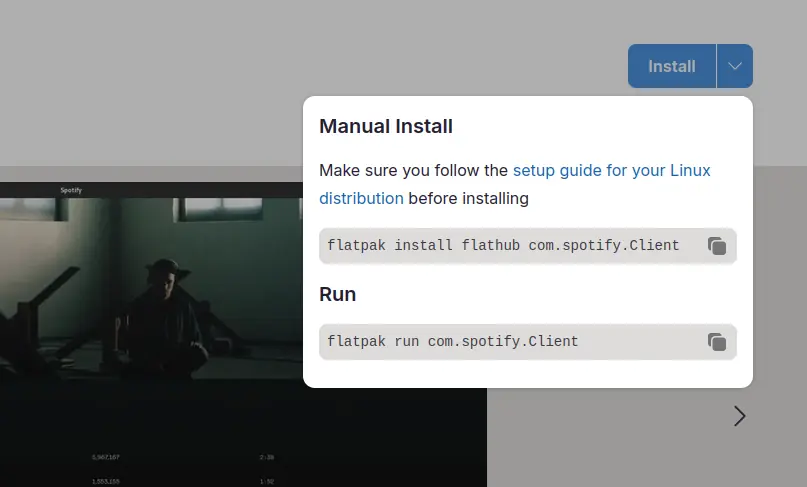Collapse the Install options dropdown arrow
Screen dimensions: 807x487
[735, 66]
